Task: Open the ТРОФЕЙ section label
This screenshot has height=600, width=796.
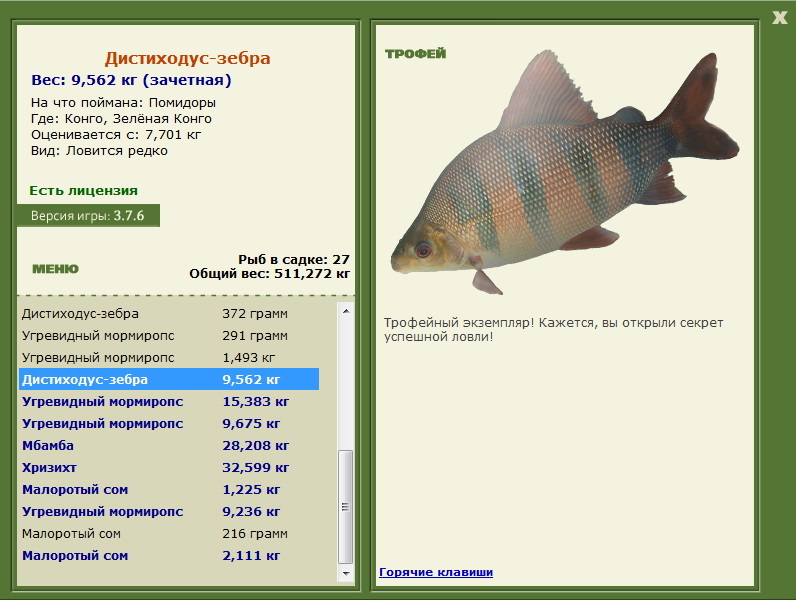Action: pyautogui.click(x=415, y=53)
